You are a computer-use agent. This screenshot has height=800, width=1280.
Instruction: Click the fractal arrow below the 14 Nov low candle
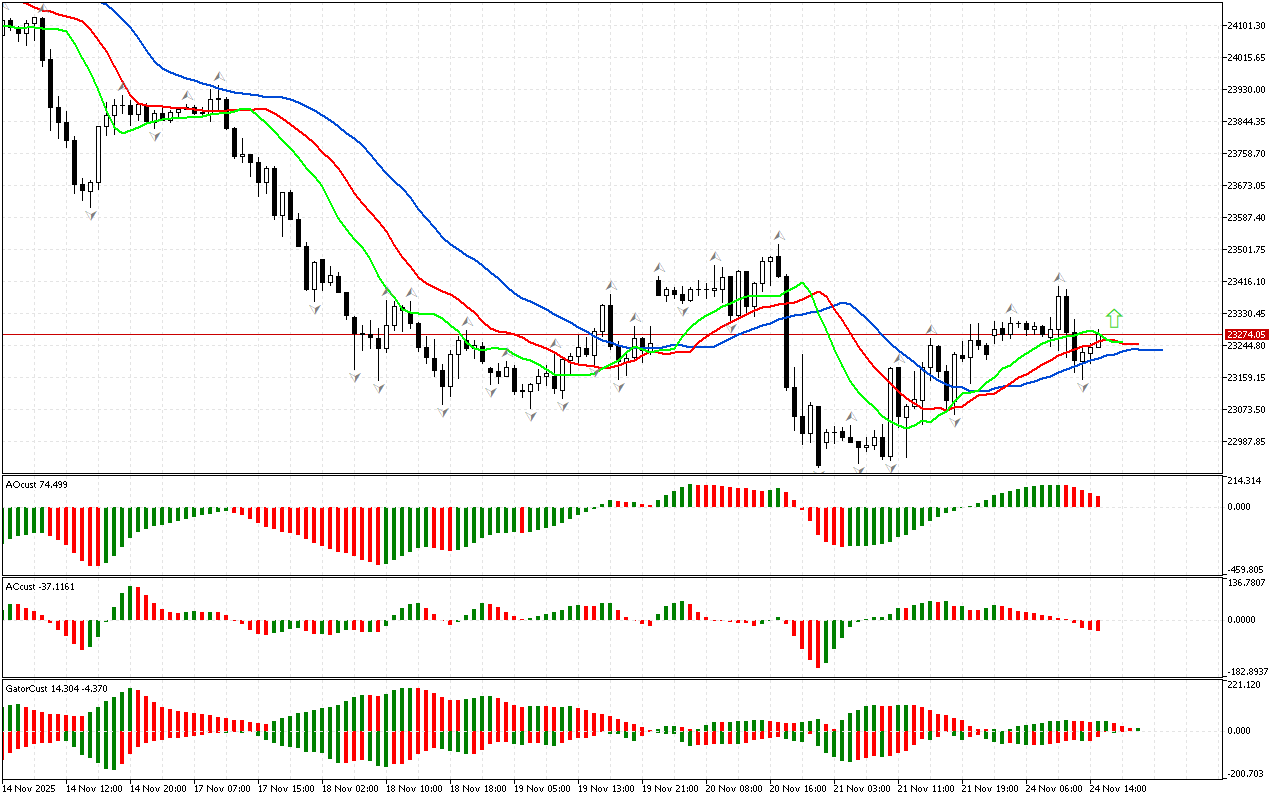pos(91,215)
